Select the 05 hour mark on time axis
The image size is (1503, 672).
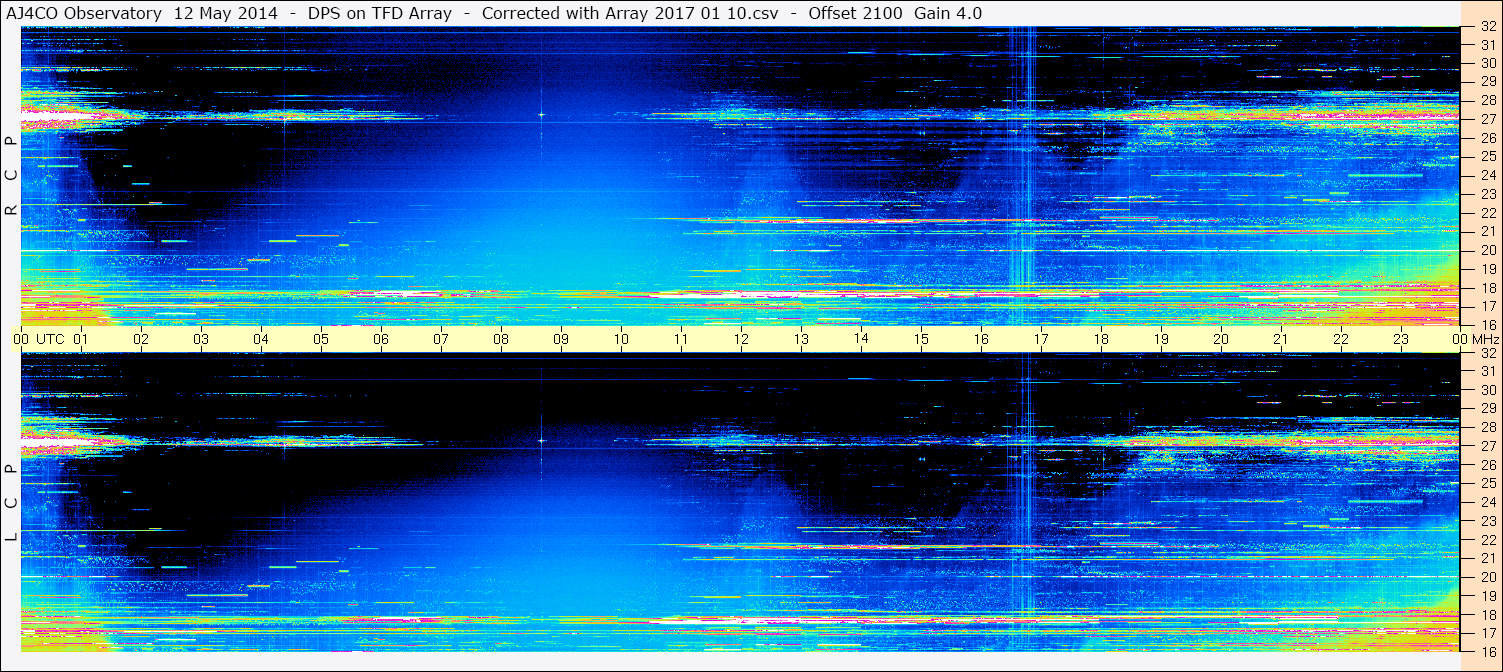(321, 339)
